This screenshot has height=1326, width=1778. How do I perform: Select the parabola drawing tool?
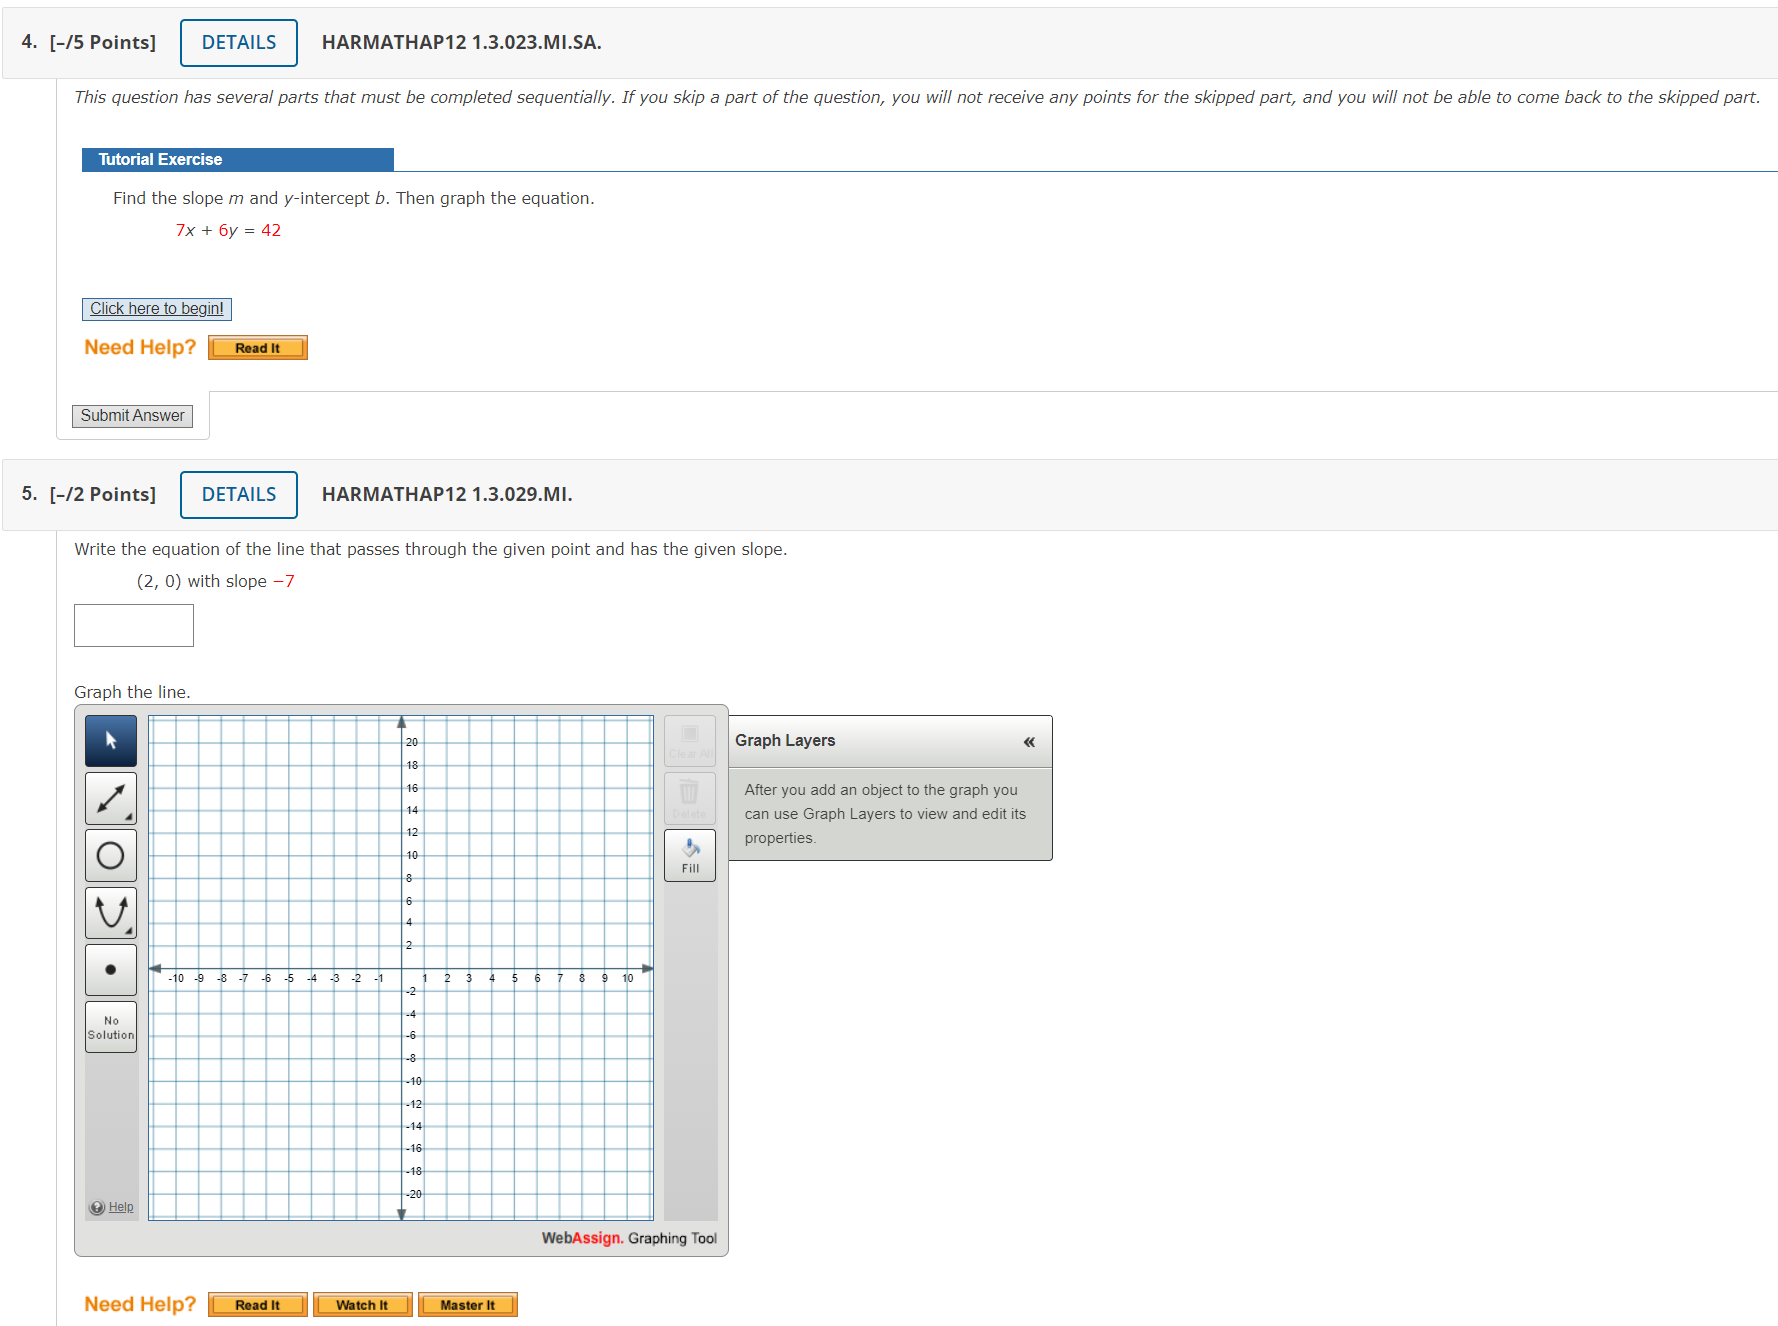110,911
